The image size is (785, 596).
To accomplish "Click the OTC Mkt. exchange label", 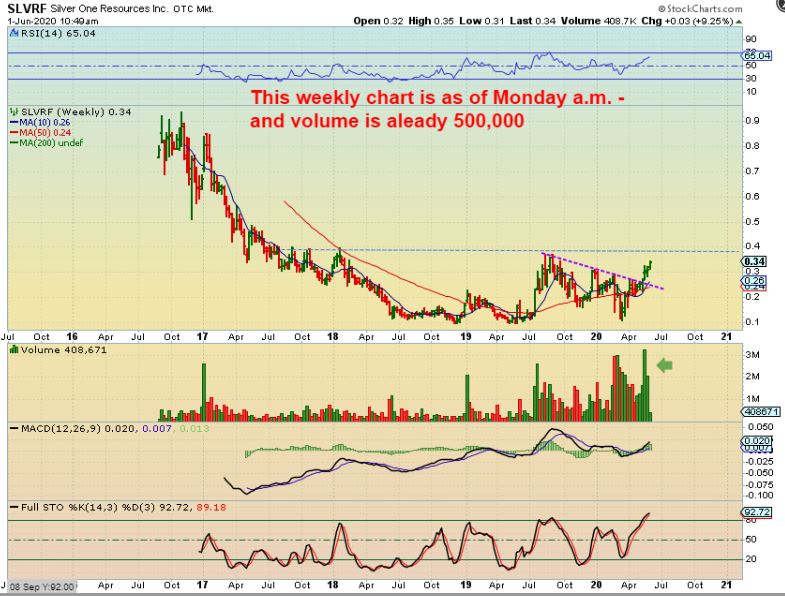I will [194, 9].
